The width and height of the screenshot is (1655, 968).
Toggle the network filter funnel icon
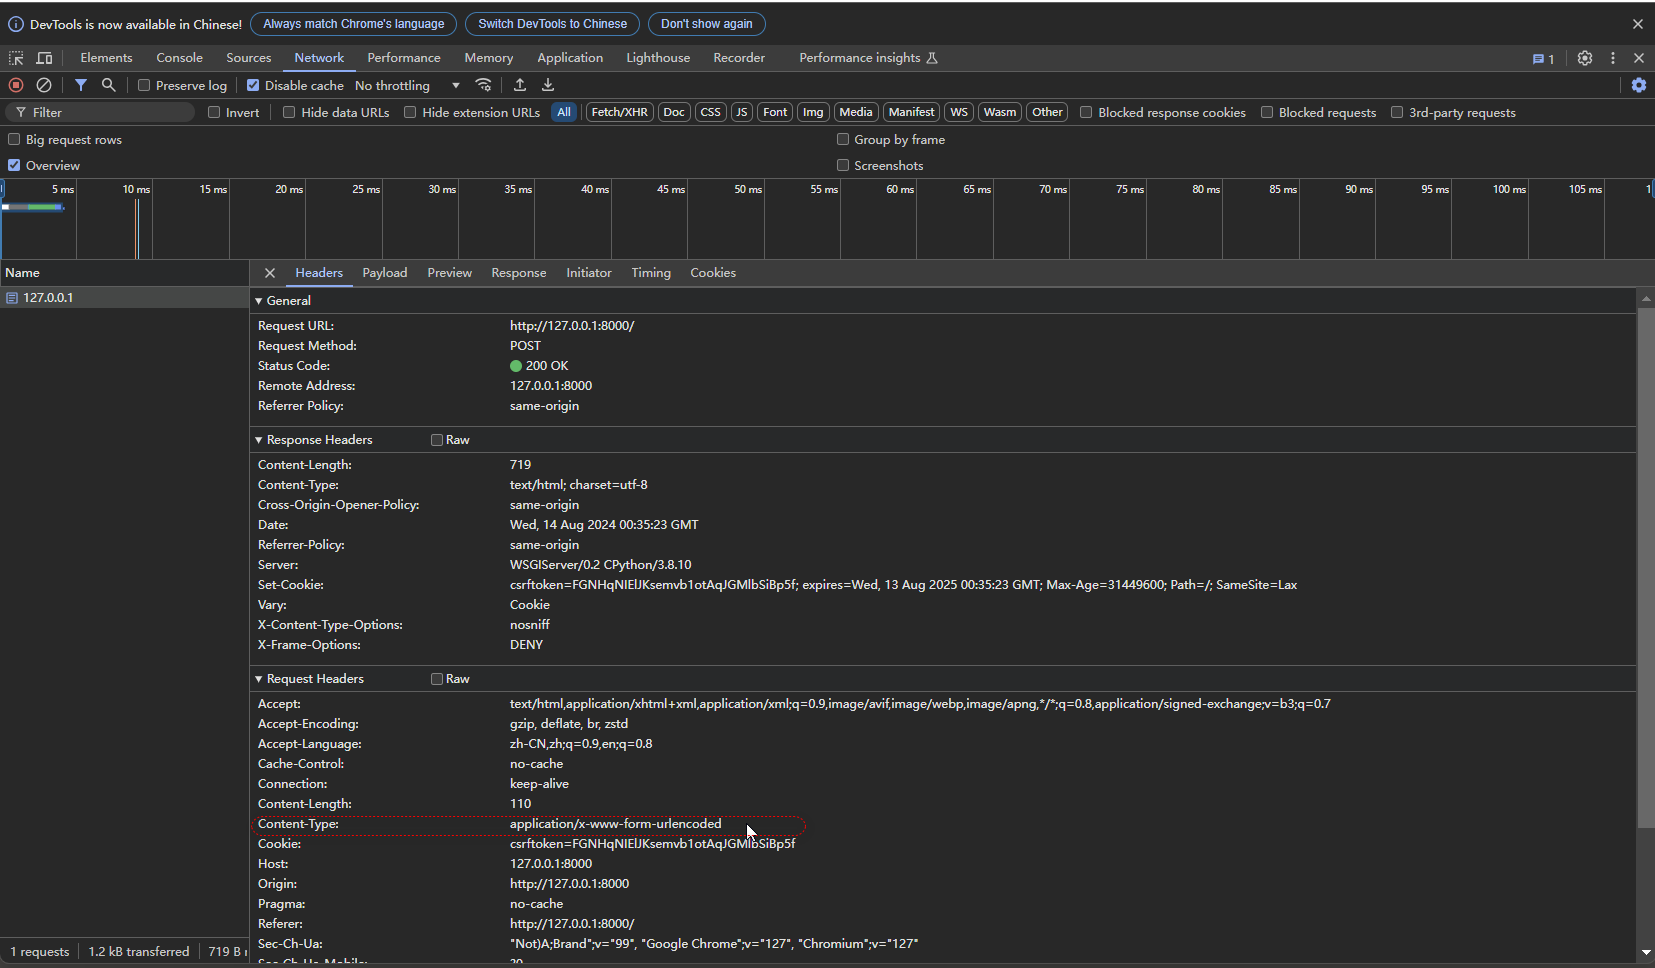coord(81,85)
